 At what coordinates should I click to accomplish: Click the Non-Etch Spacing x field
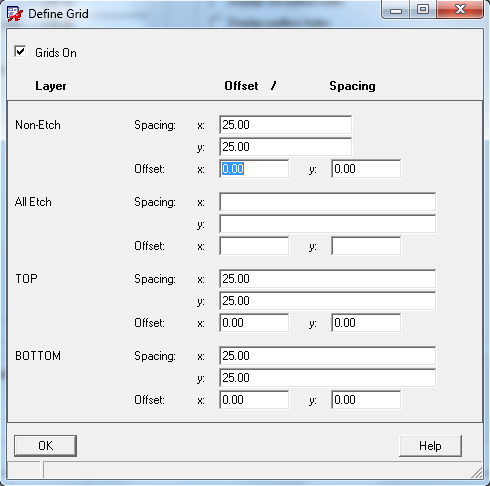point(286,125)
